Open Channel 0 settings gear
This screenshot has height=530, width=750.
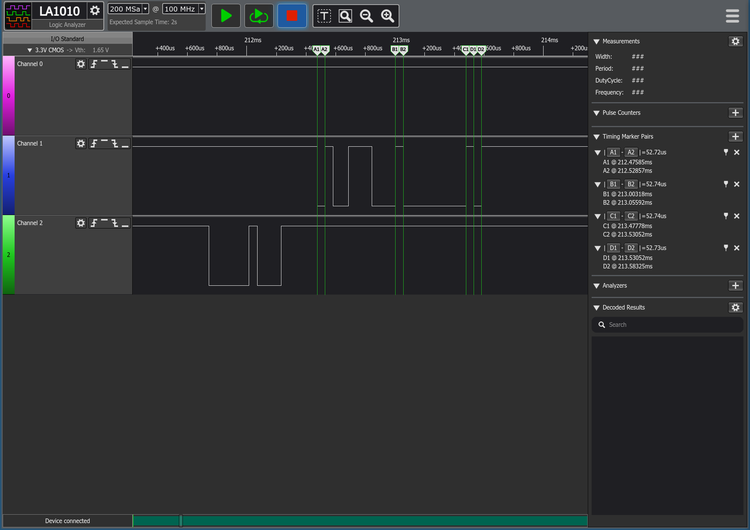[x=81, y=64]
